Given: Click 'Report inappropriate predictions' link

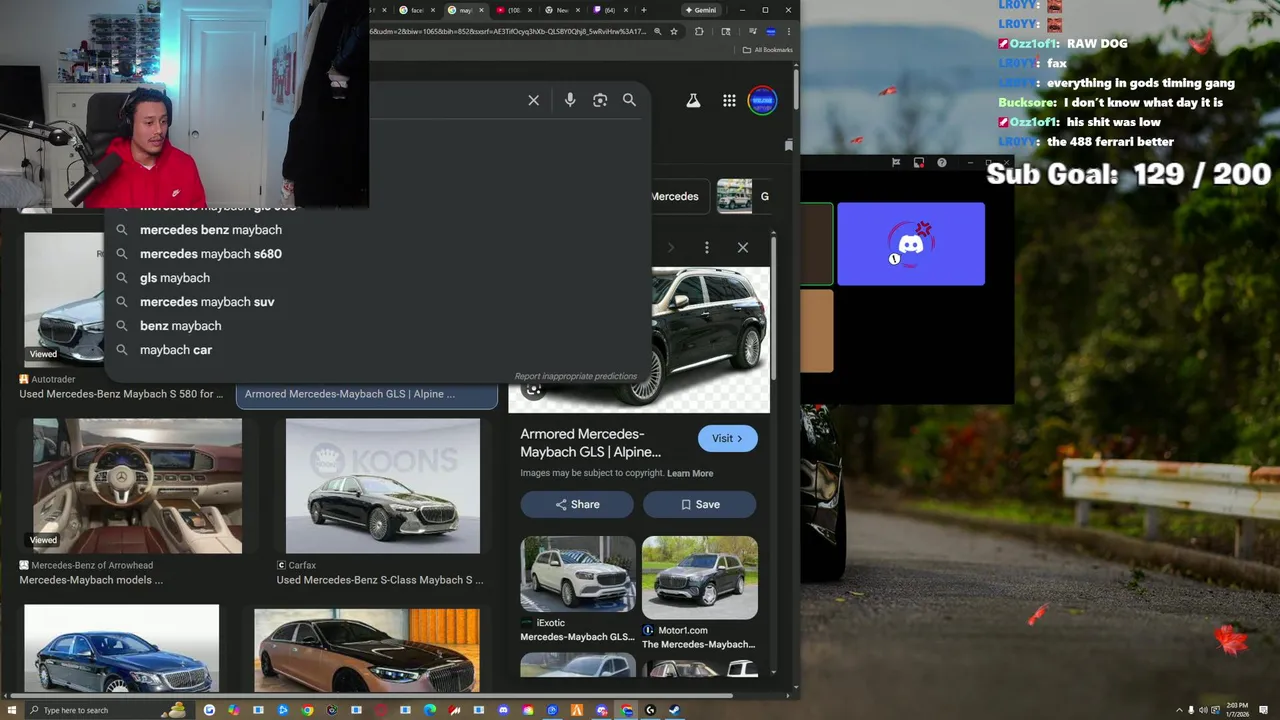Looking at the screenshot, I should 575,376.
